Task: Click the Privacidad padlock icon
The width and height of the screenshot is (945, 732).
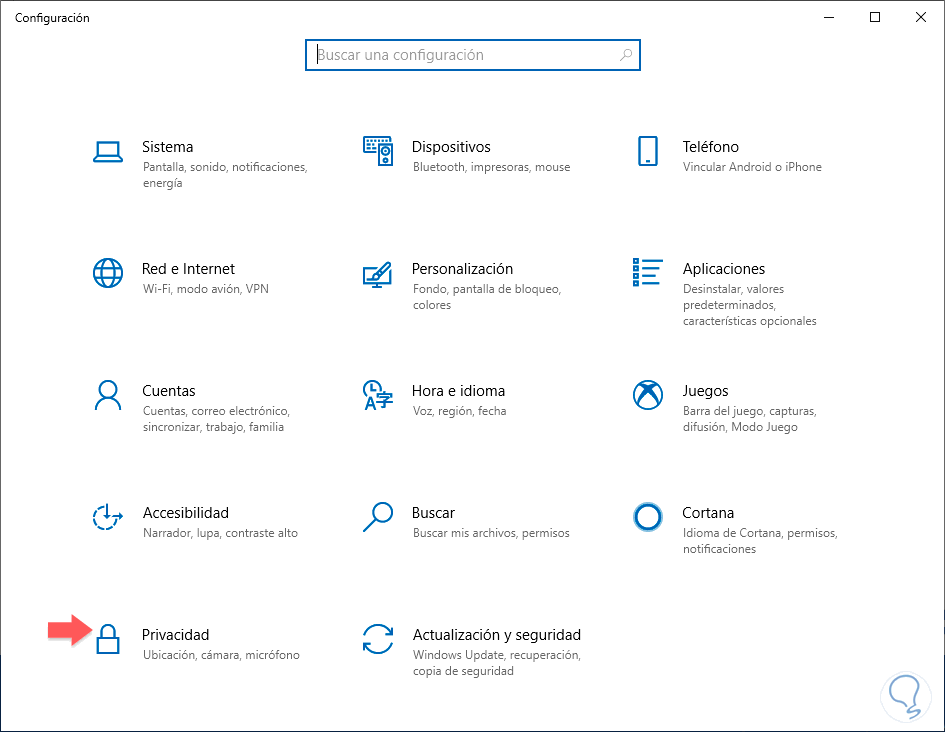Action: [108, 639]
